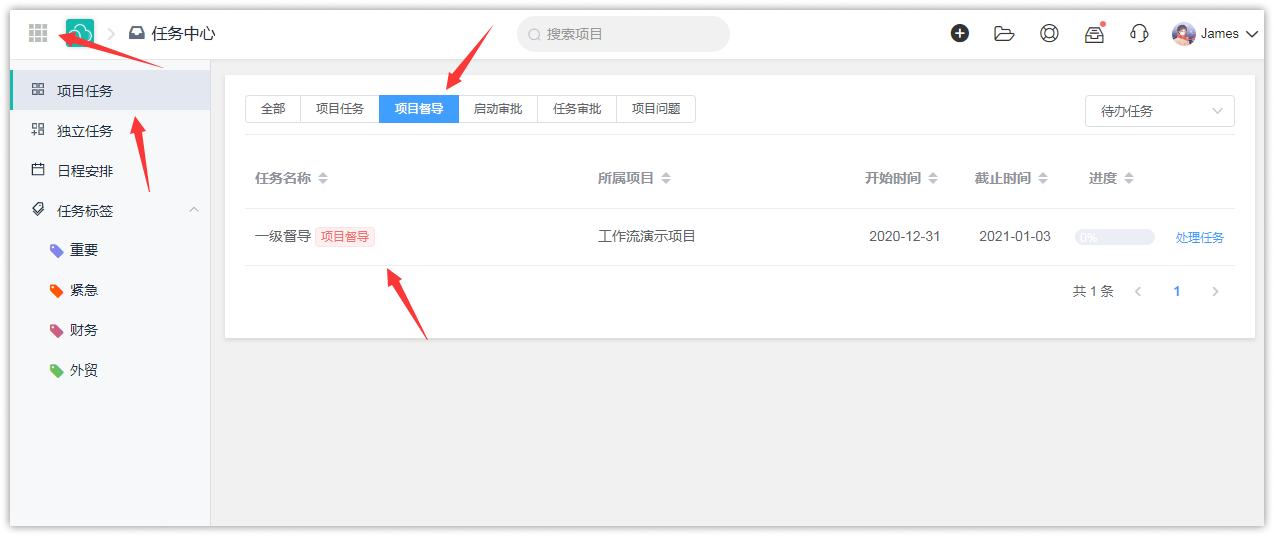Click the black plus create icon
Image resolution: width=1274 pixels, height=536 pixels.
[959, 33]
